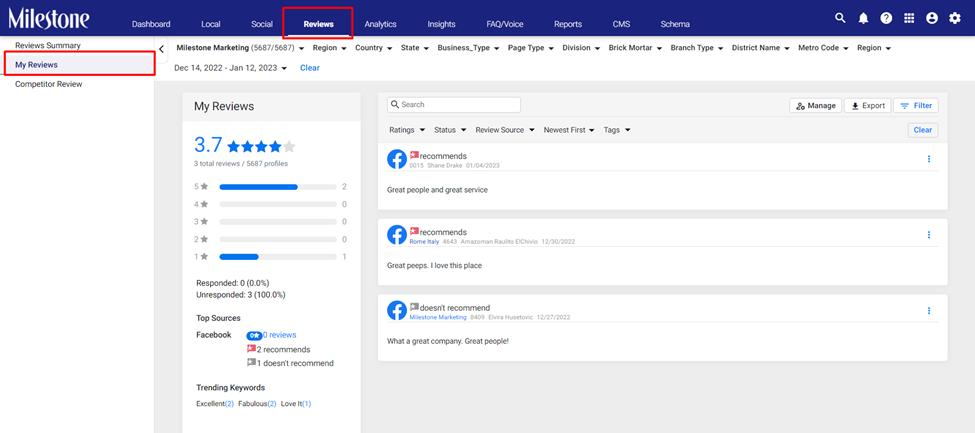Click the magnifier icon in the reviews search box
Viewport: 975px width, 433px height.
(395, 105)
